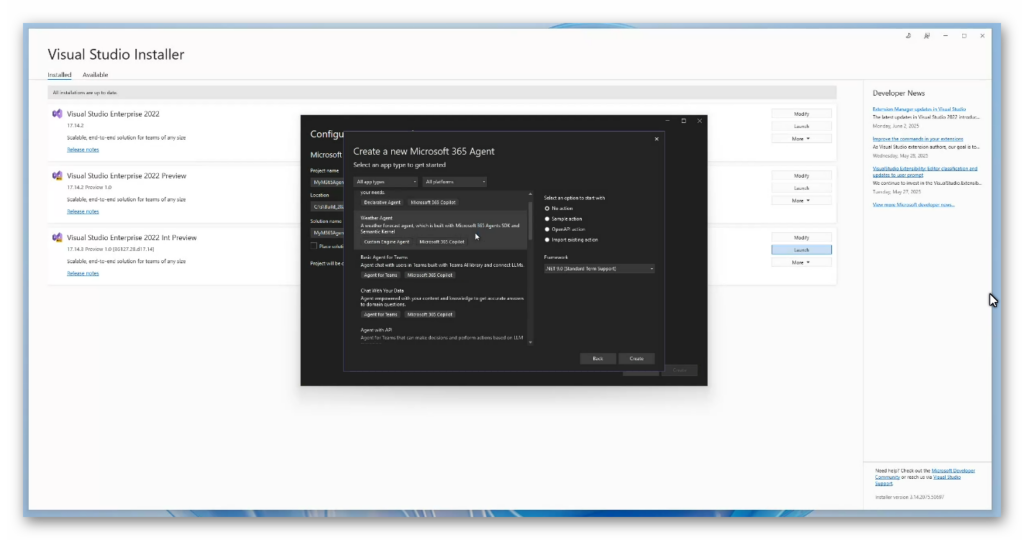Click the agent list scrollbar up arrow

pos(530,194)
